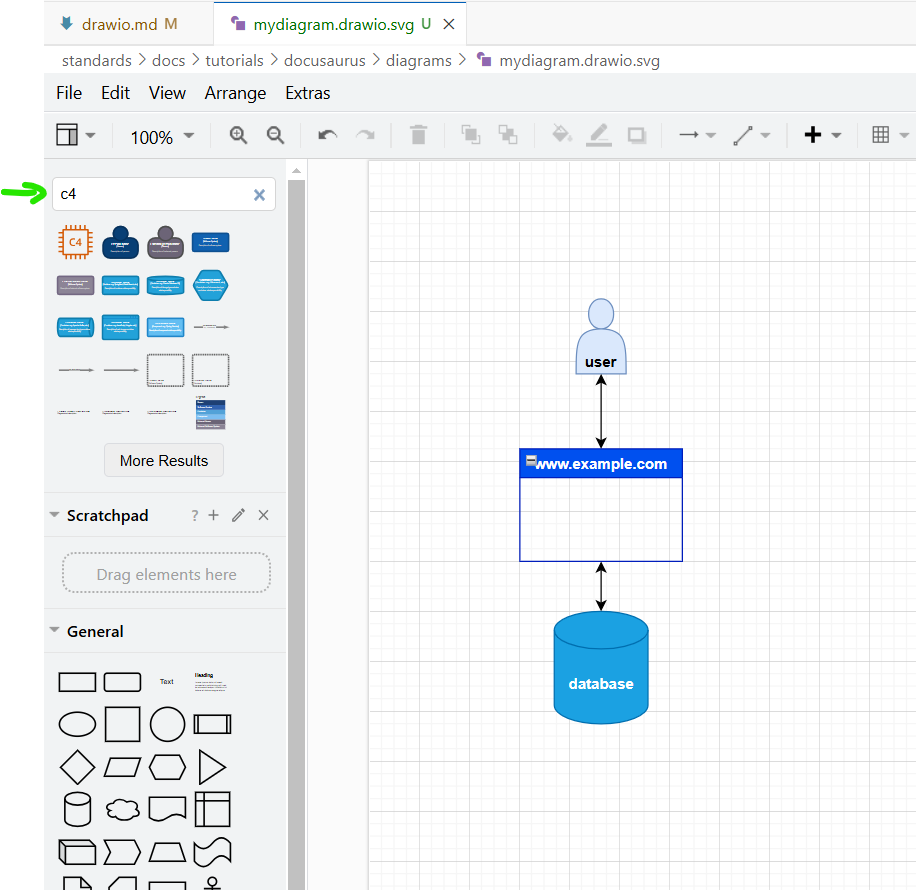Click the Zoom In magnifier icon
Viewport: 916px width, 890px height.
[x=238, y=135]
